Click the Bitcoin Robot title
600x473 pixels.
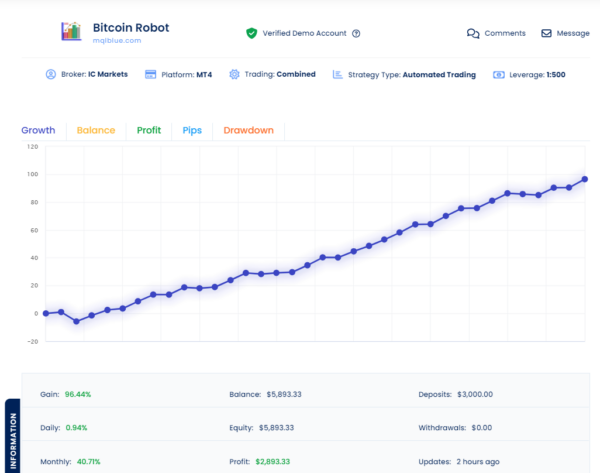tap(131, 28)
